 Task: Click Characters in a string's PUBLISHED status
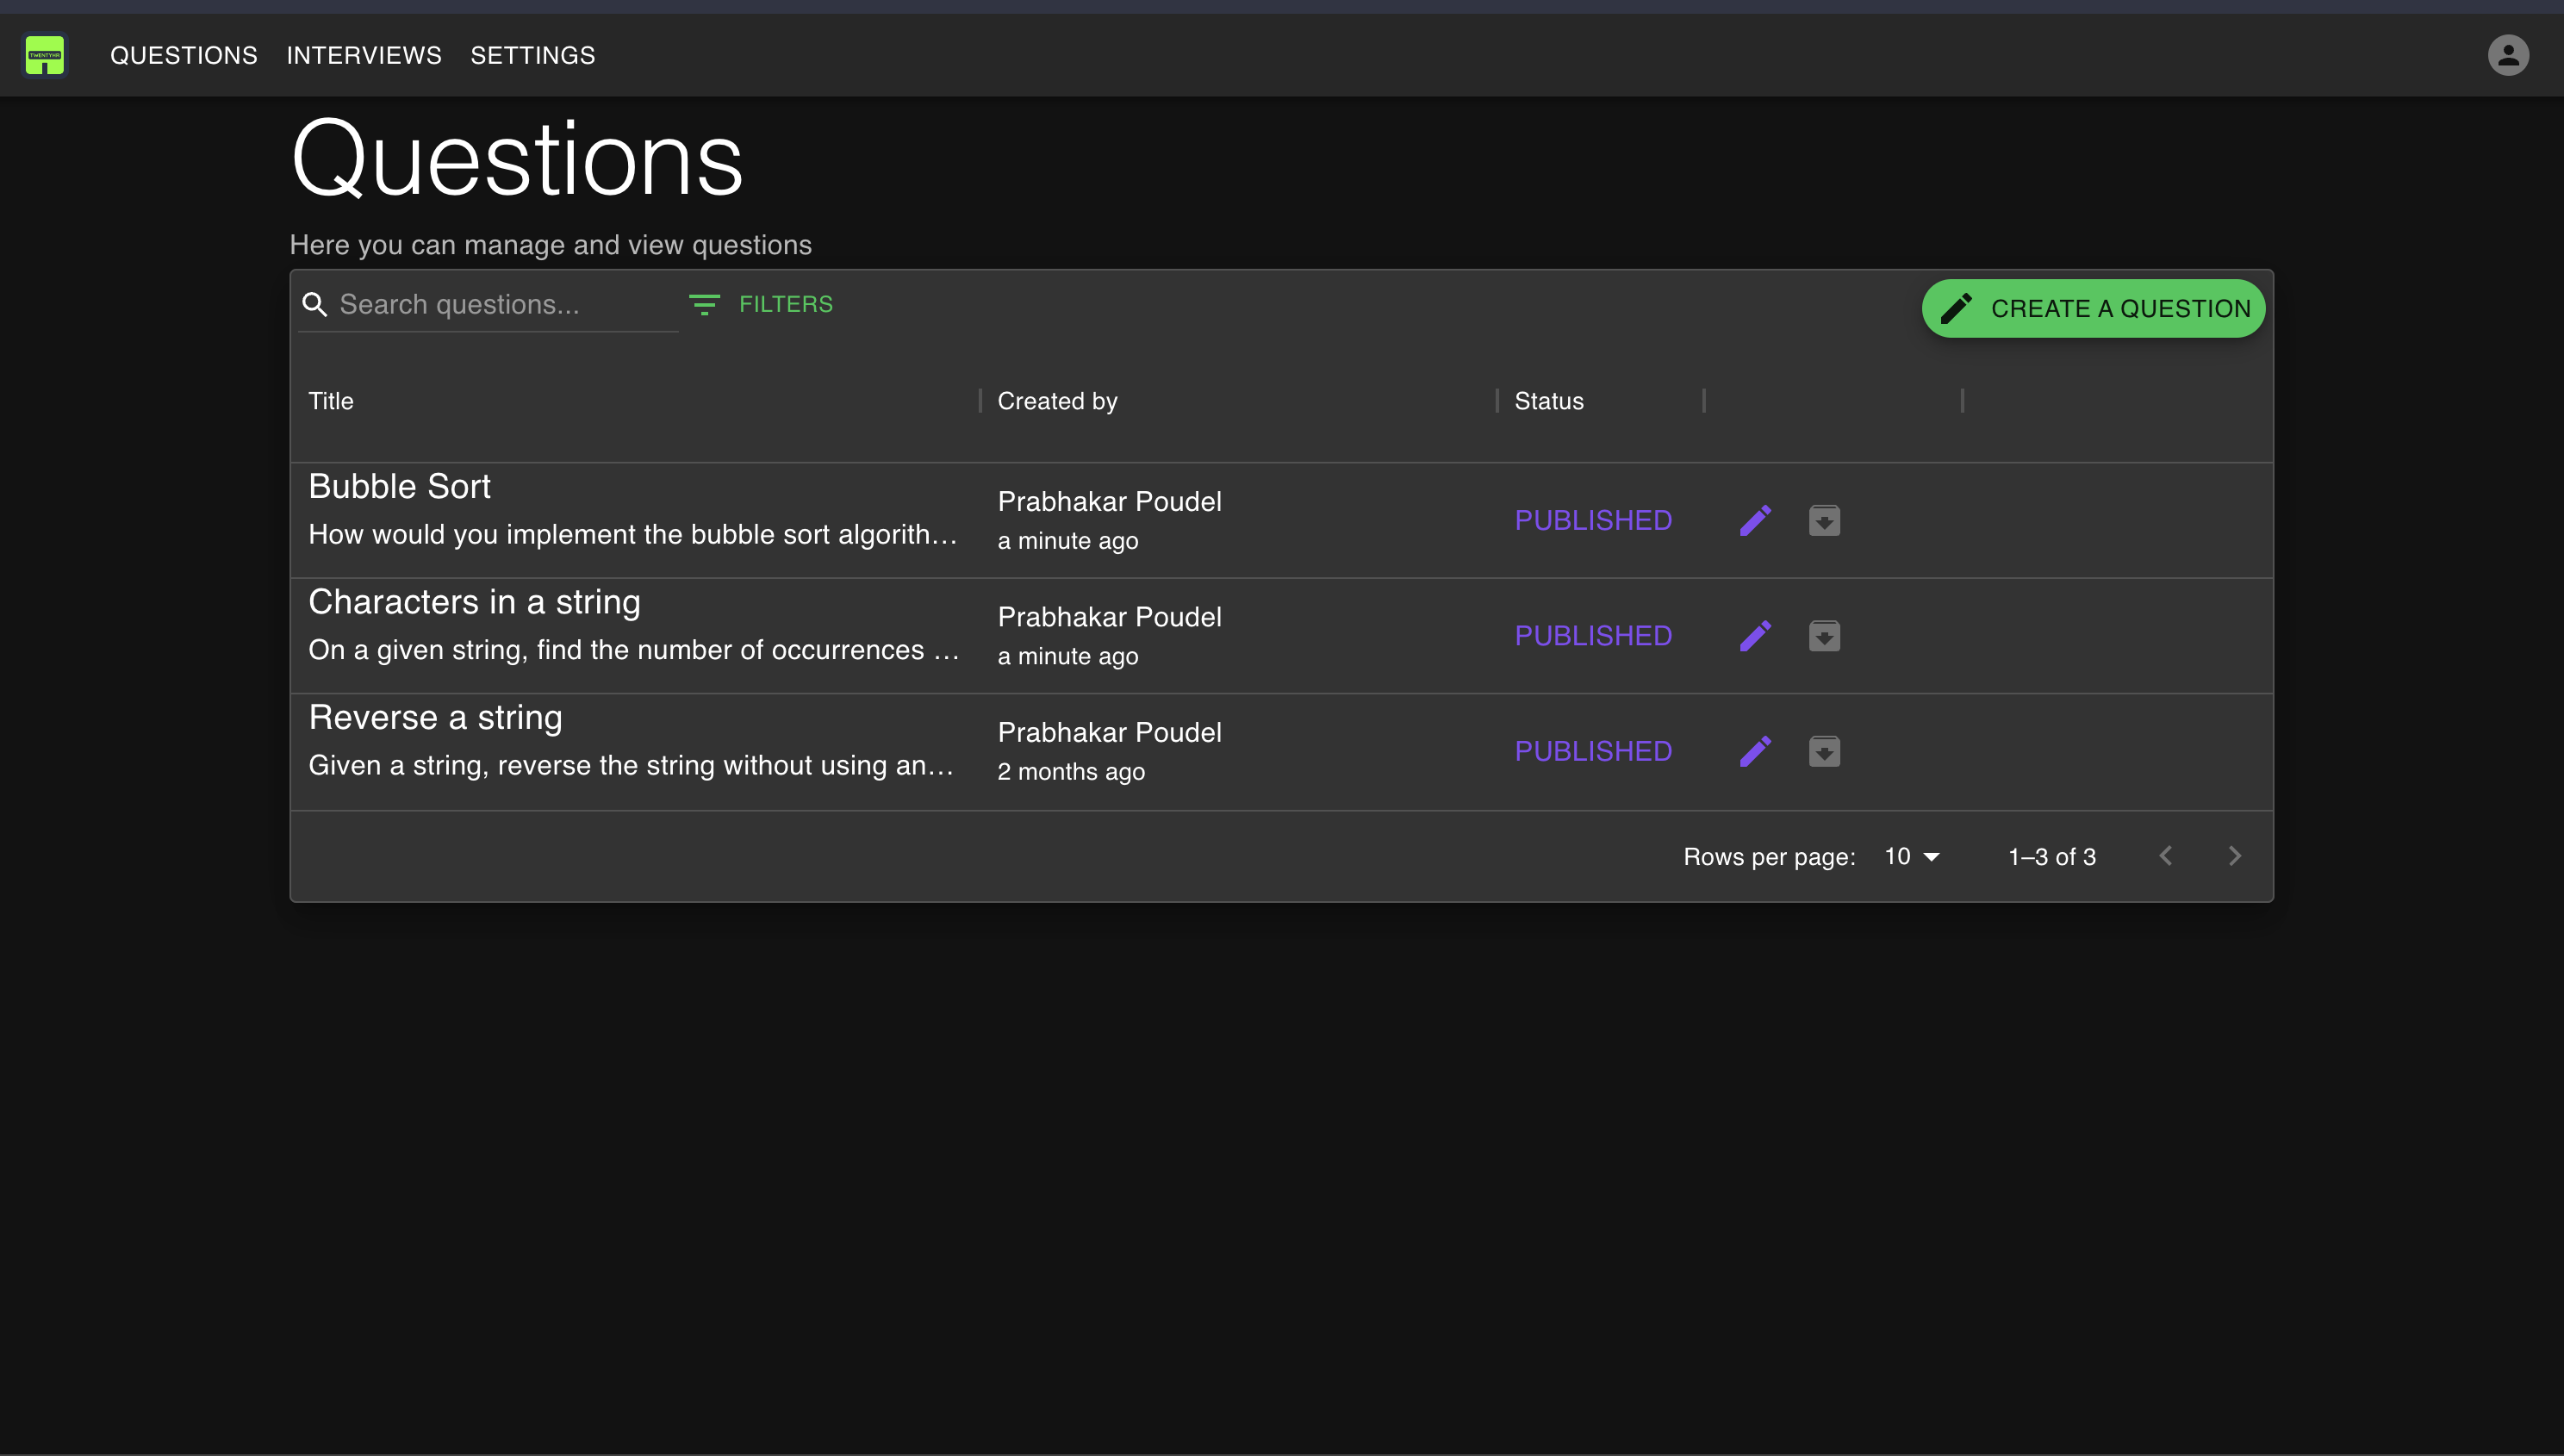point(1593,636)
